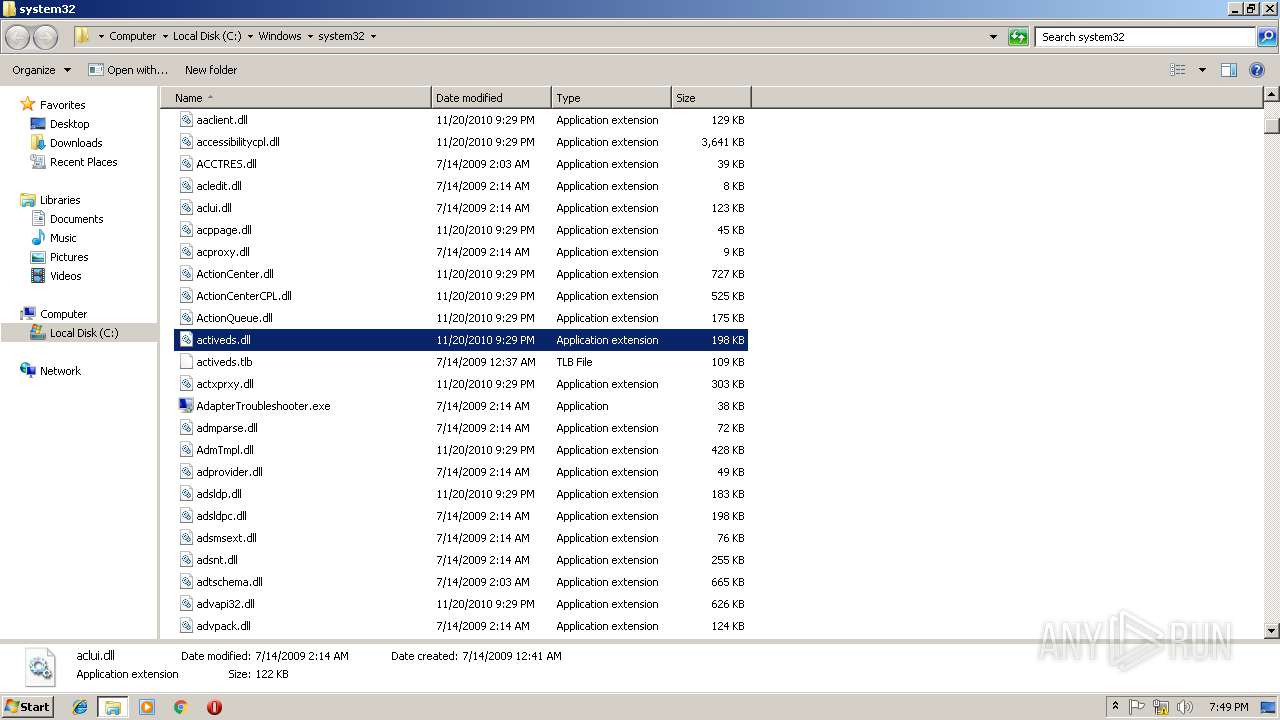Click into the Search system32 field
Viewport: 1280px width, 720px height.
click(1145, 37)
